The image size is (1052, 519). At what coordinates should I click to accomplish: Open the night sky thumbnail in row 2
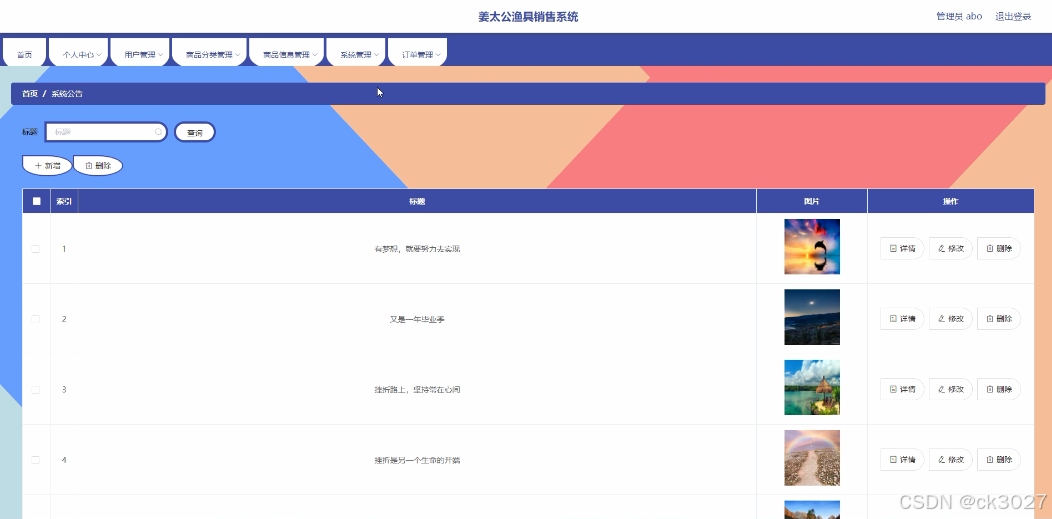[x=812, y=317]
